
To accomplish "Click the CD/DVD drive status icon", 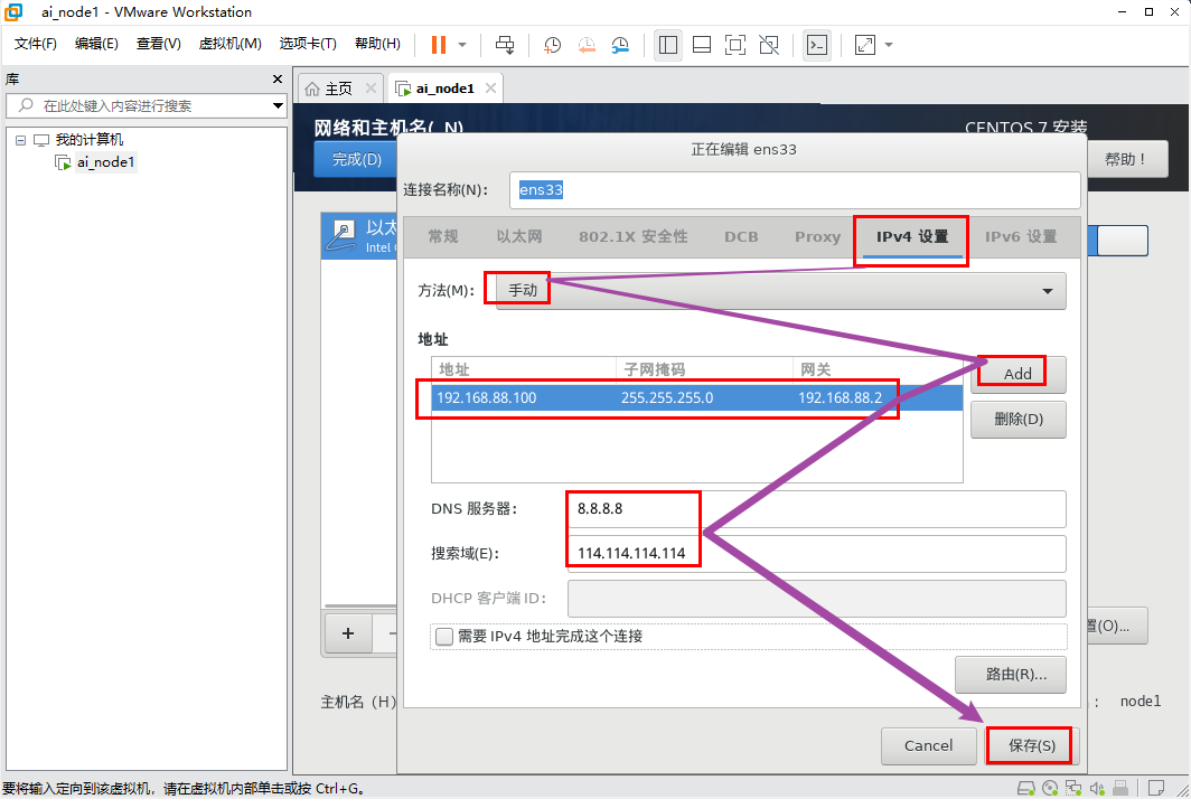I will pos(1051,788).
